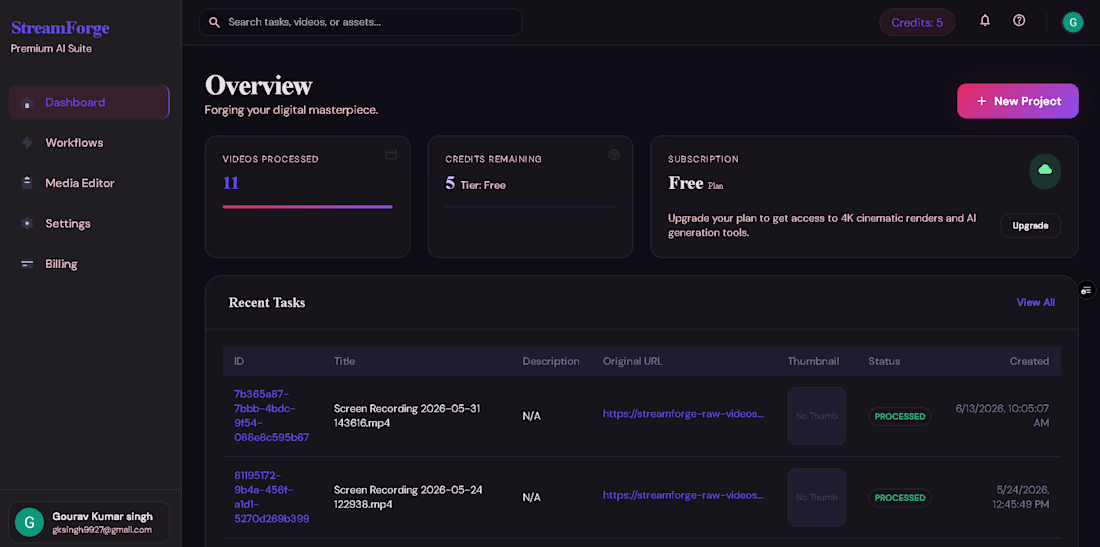Click the Created column header
1100x547 pixels.
tap(1029, 361)
